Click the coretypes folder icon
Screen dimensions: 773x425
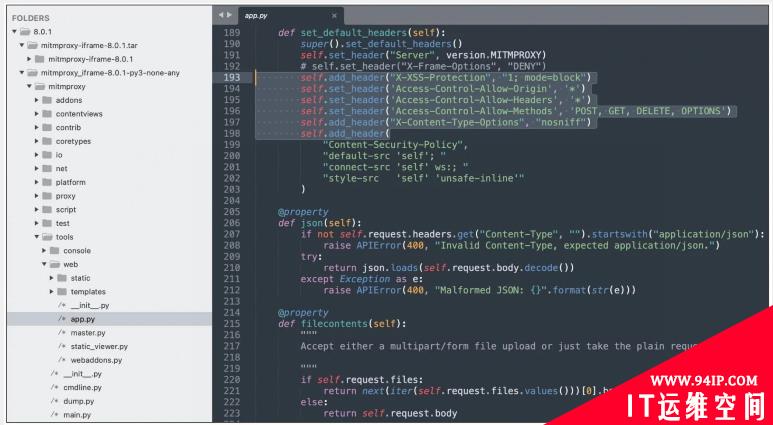(47, 141)
